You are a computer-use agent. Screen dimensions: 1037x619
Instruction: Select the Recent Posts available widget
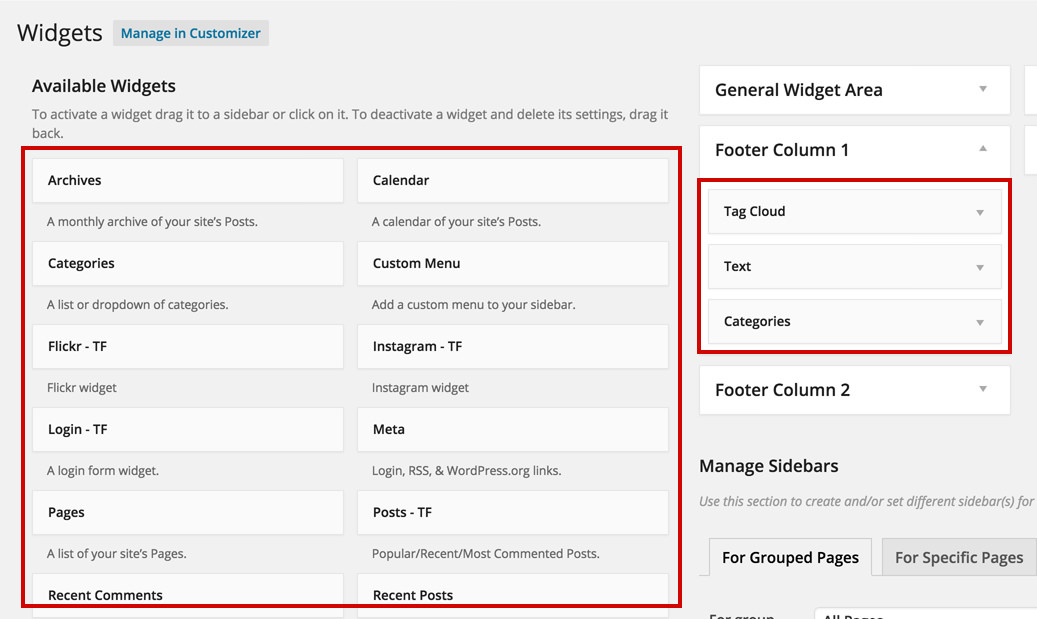pos(513,595)
